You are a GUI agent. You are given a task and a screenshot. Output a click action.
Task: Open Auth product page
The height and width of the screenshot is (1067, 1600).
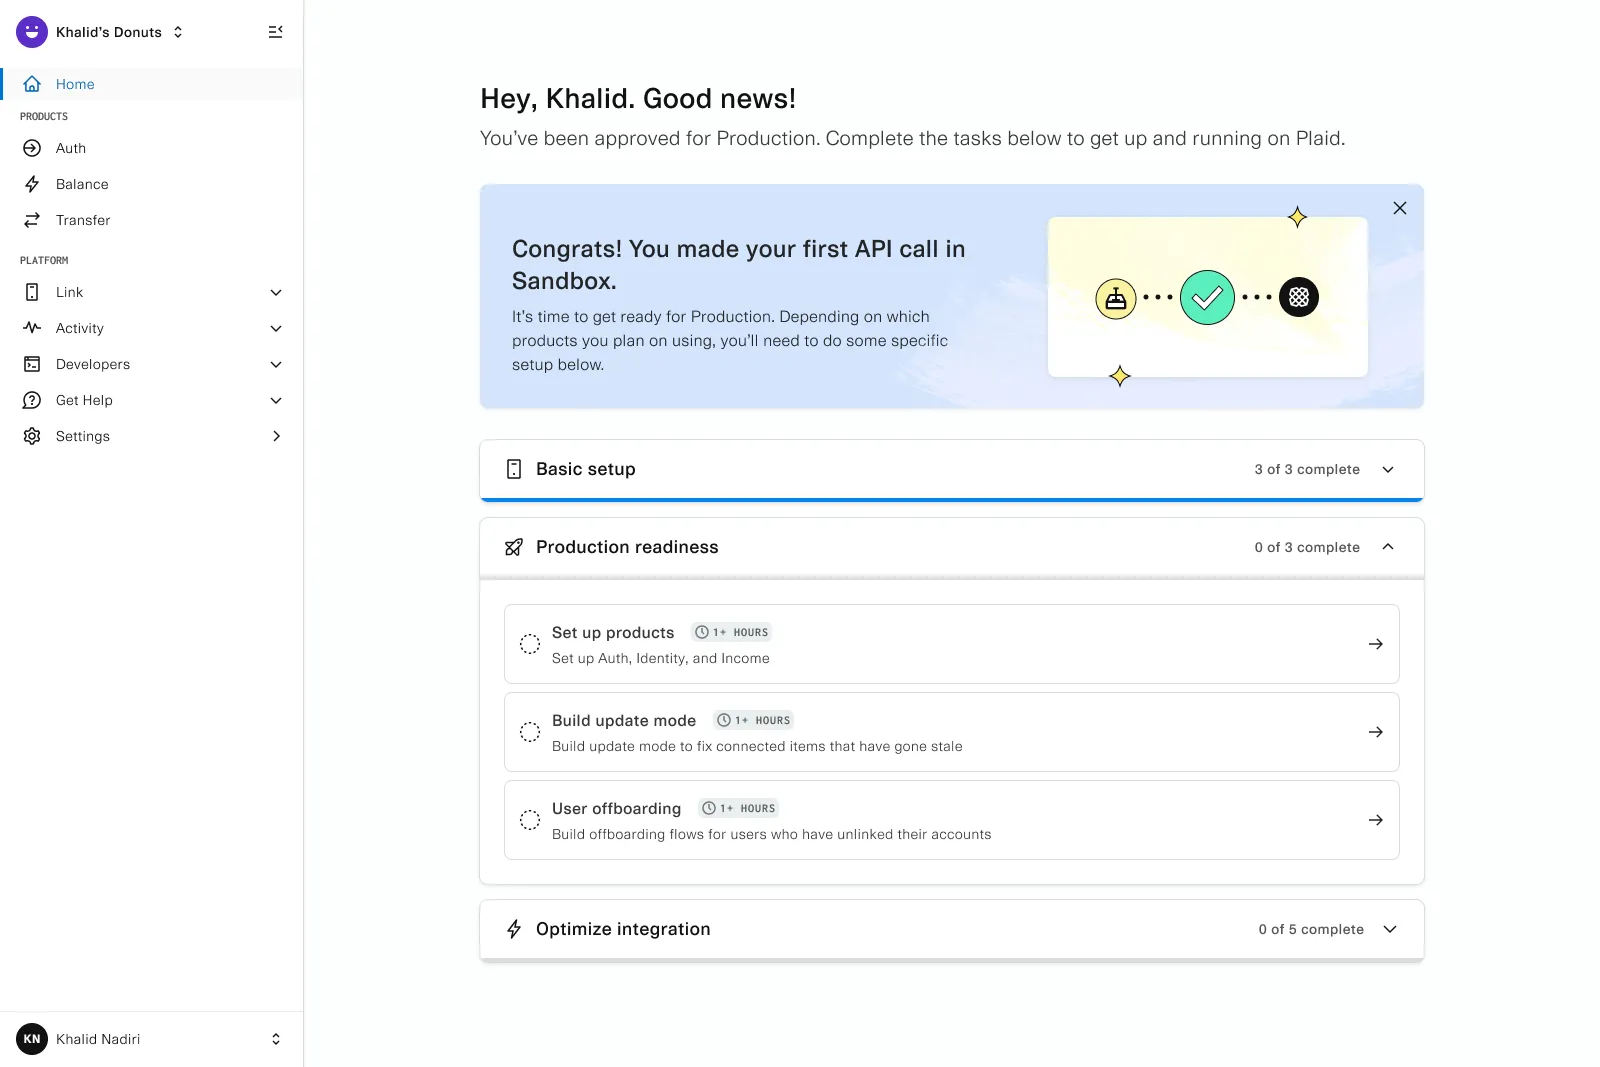(x=152, y=148)
